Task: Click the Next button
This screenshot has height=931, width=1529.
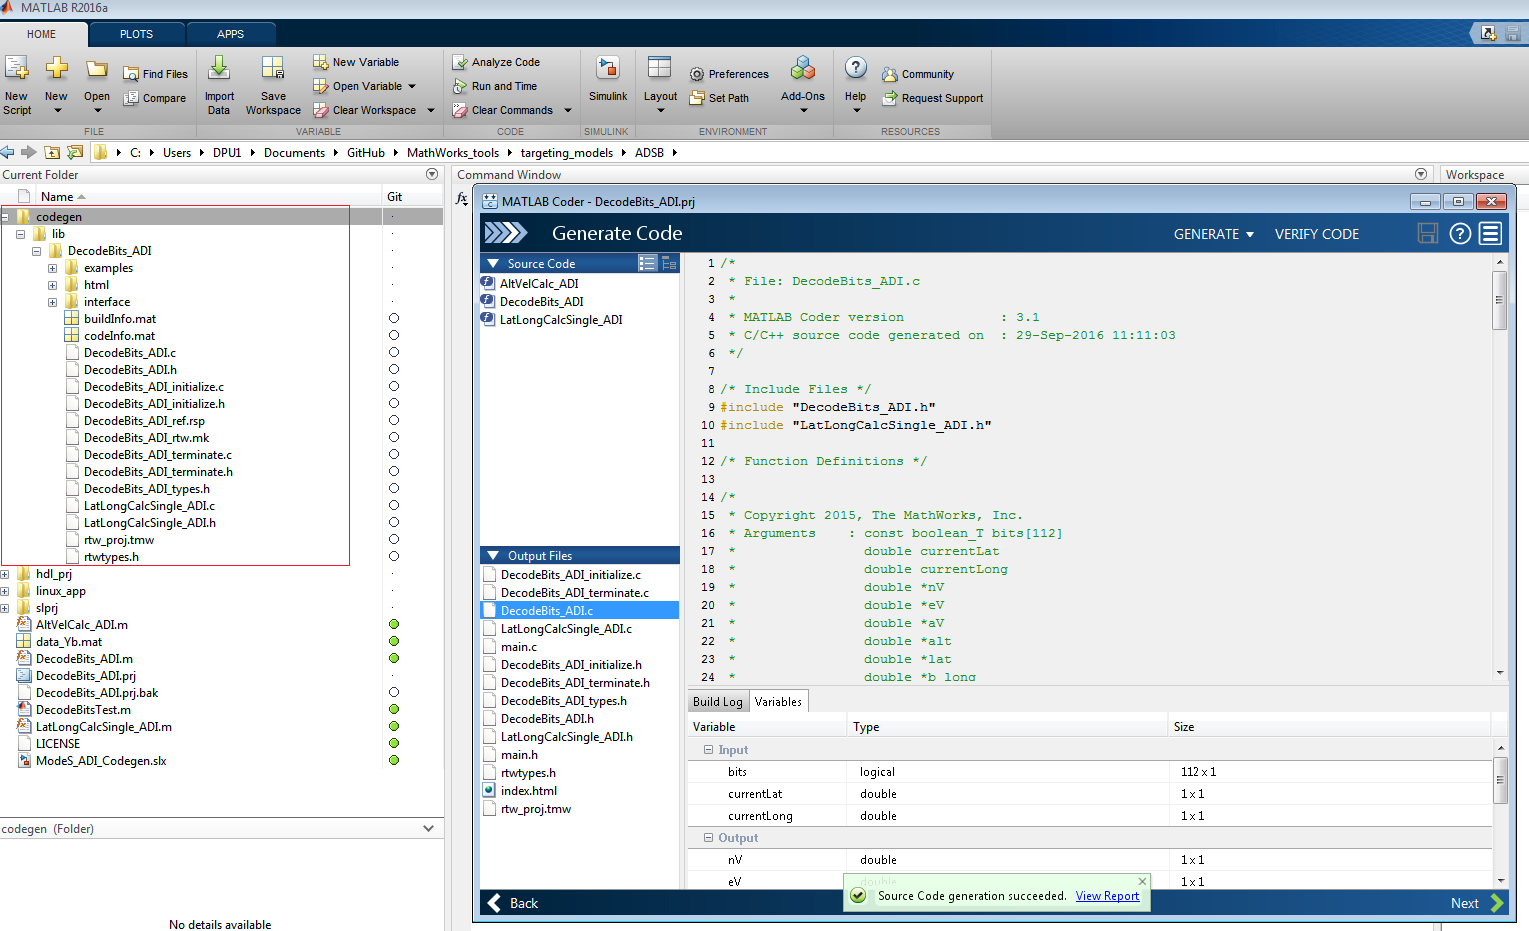Action: coord(1477,903)
